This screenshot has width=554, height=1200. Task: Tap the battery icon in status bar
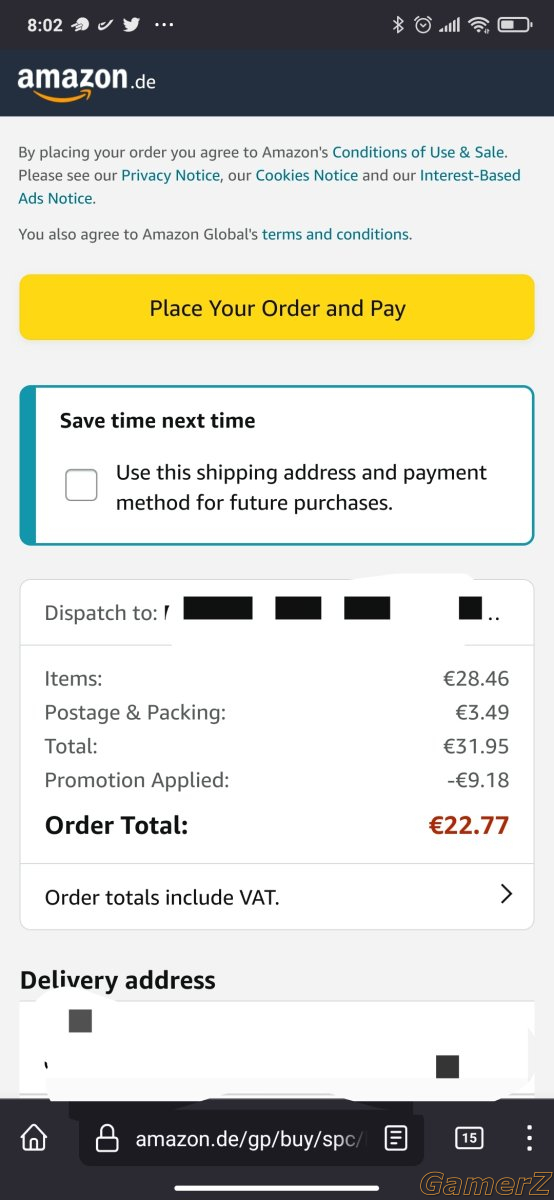(514, 25)
